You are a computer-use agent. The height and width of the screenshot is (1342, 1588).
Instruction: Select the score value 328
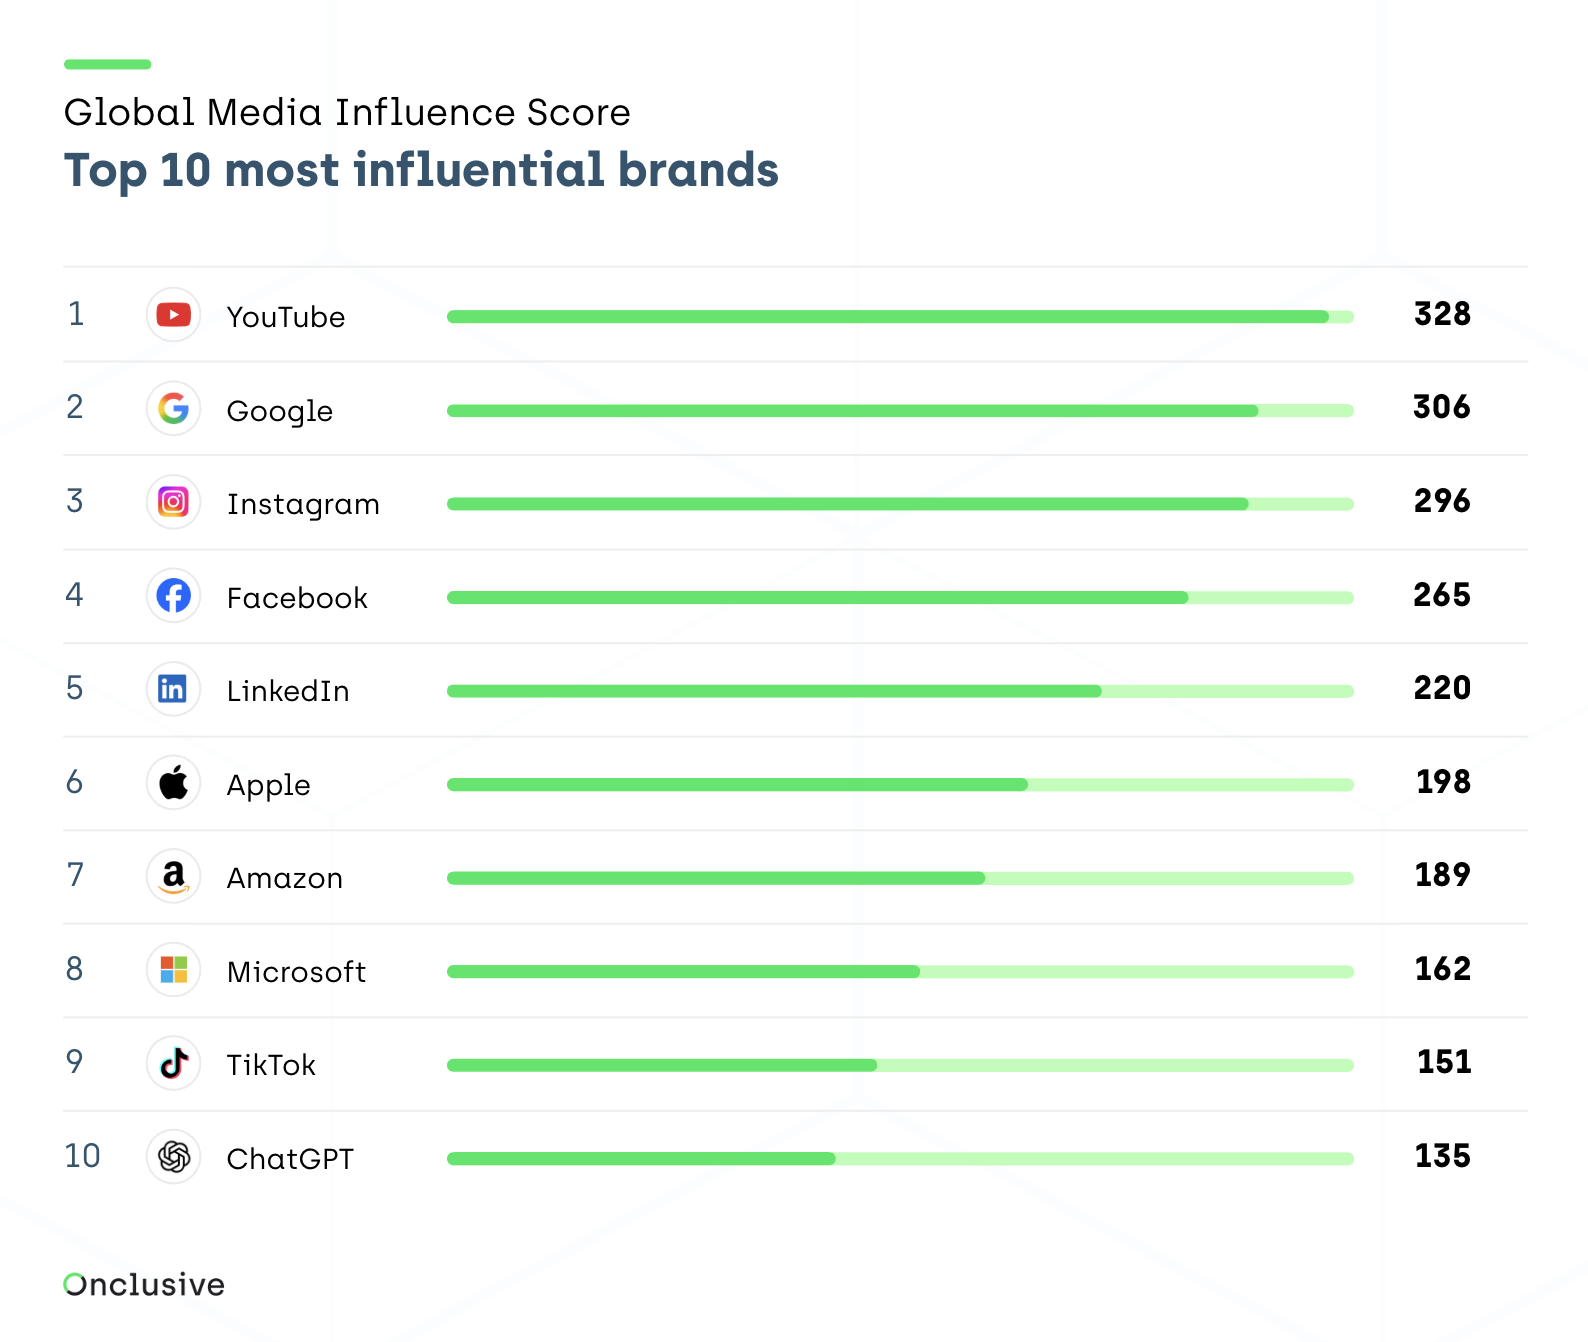point(1442,314)
